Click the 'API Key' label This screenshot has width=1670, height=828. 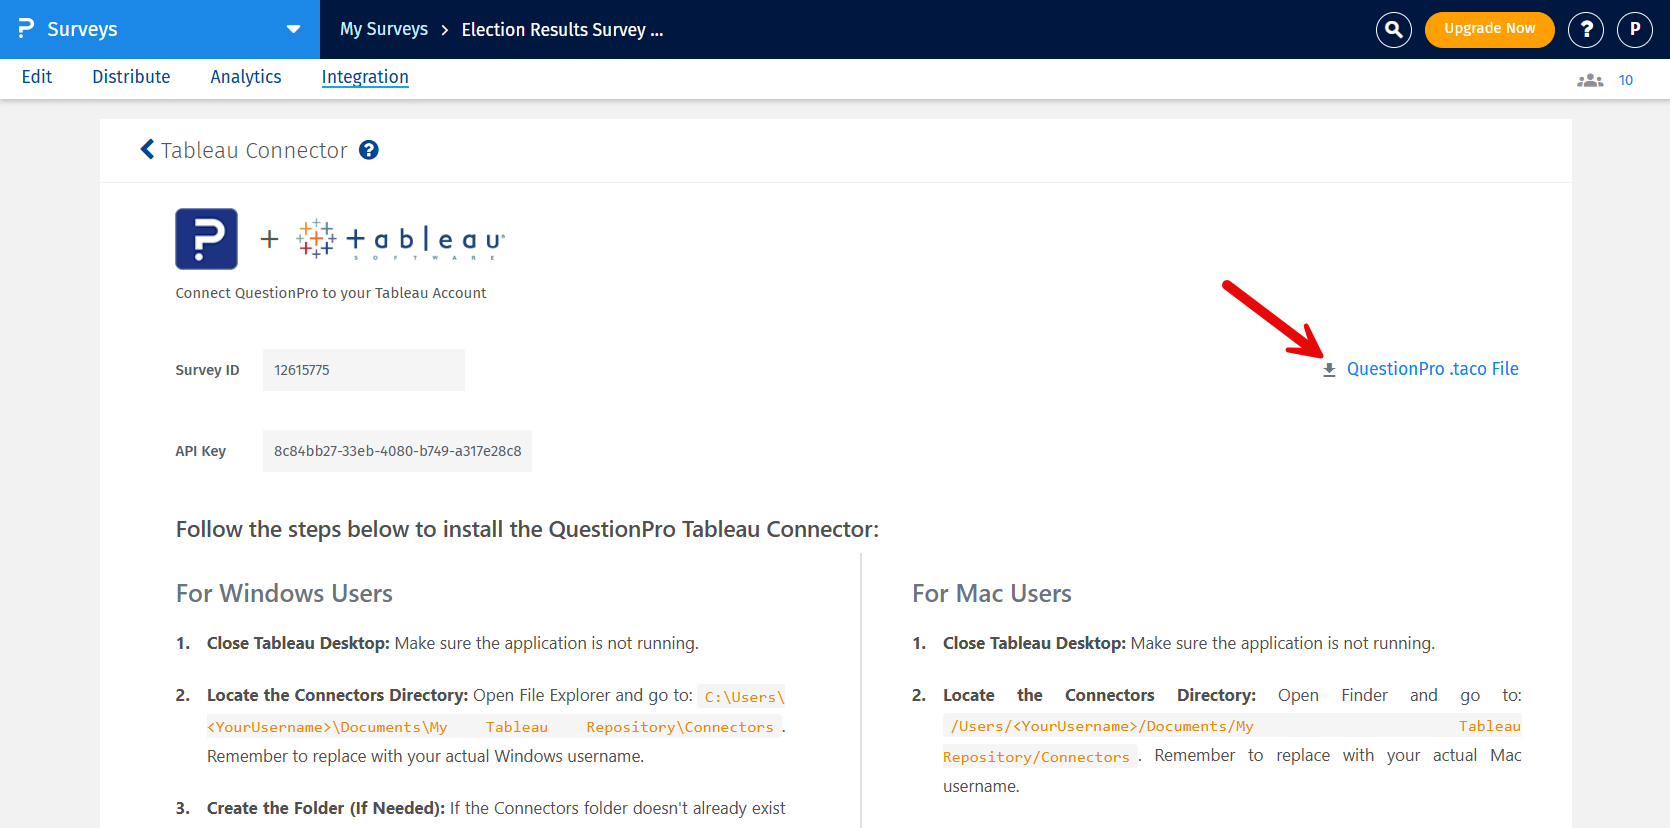click(x=200, y=451)
